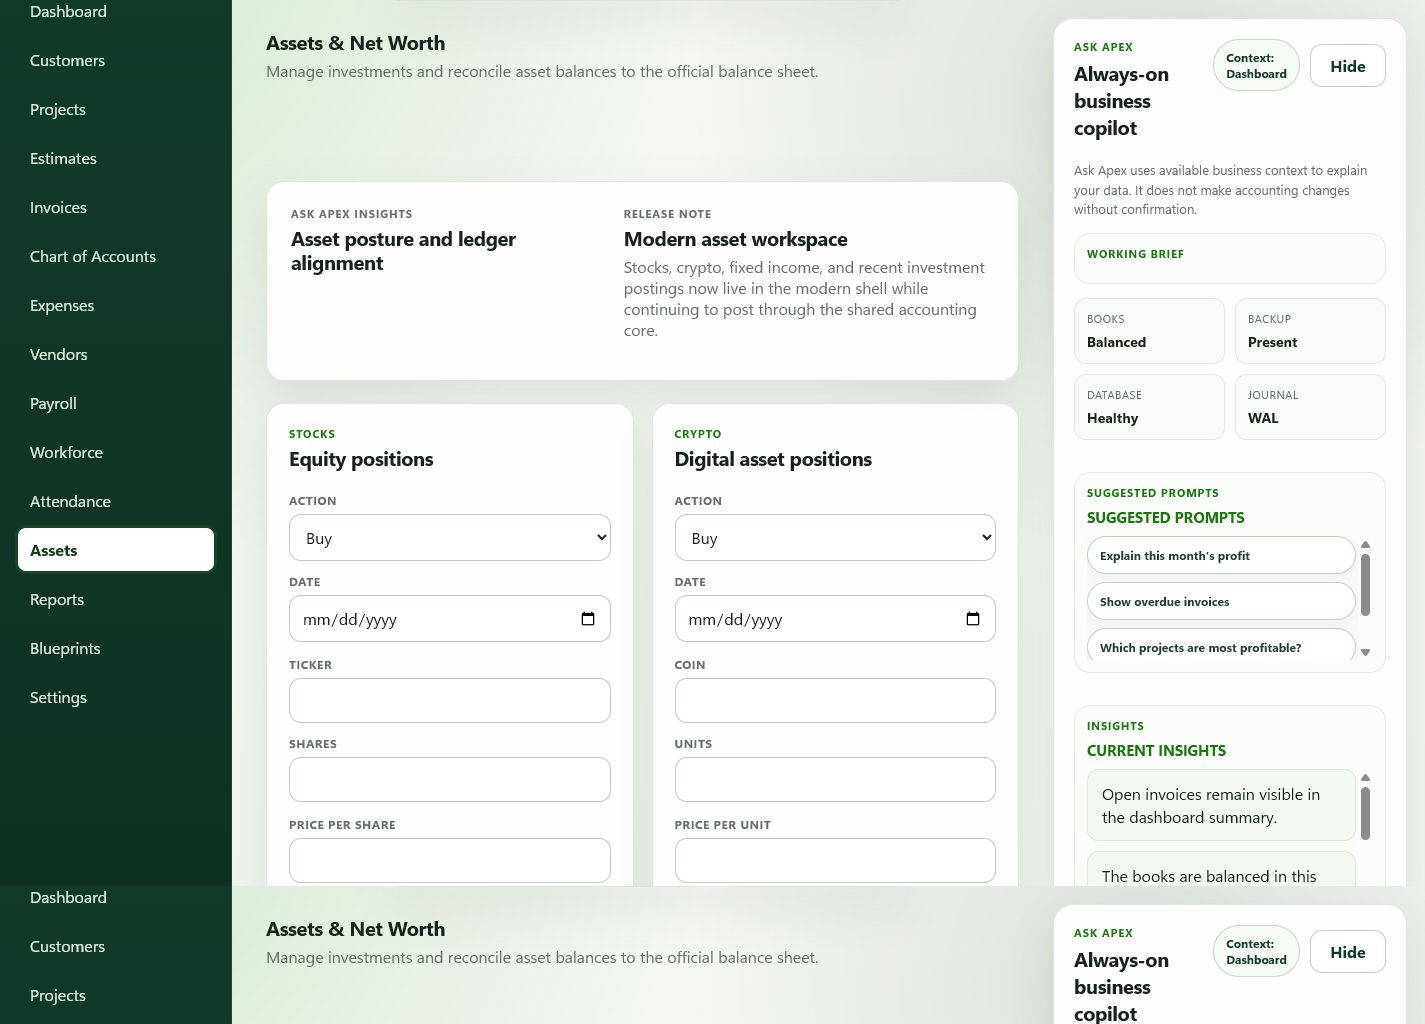This screenshot has width=1425, height=1024.
Task: Go to Payroll
Action: 116,403
